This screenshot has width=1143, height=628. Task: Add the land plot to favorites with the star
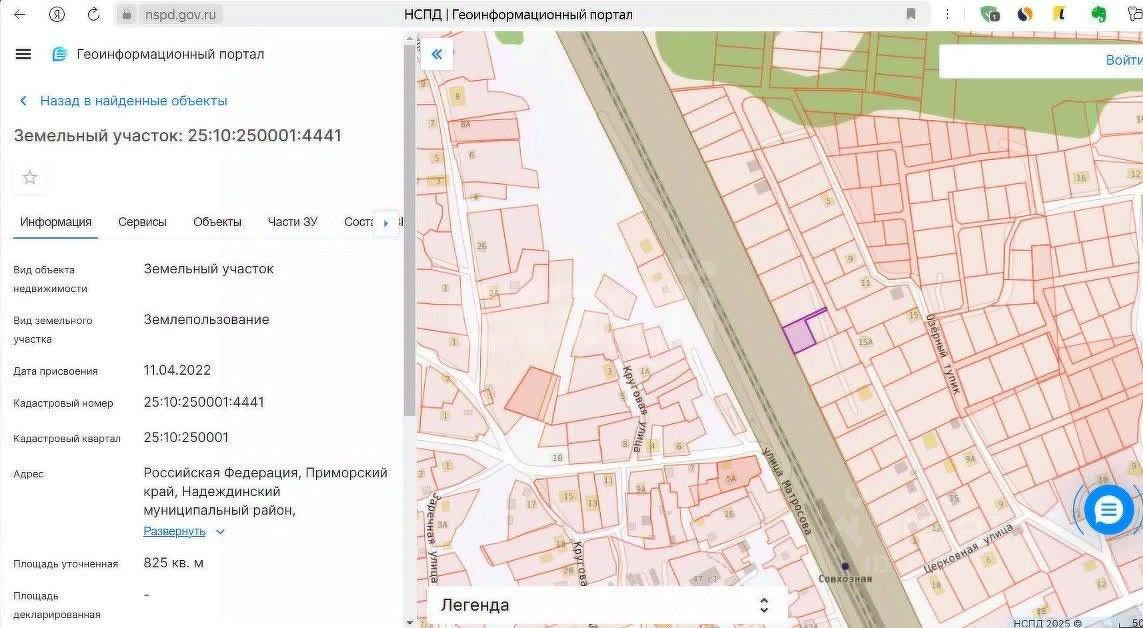30,177
